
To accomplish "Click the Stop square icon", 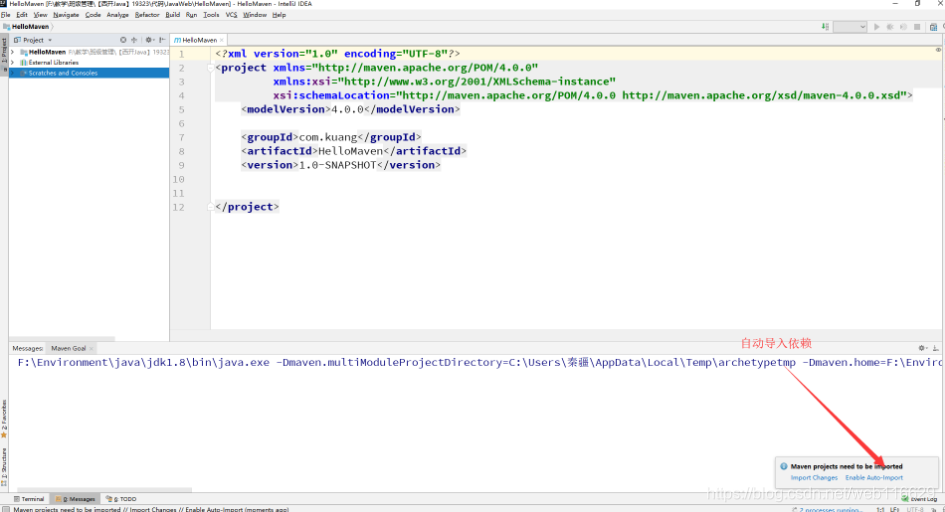I will click(x=917, y=27).
